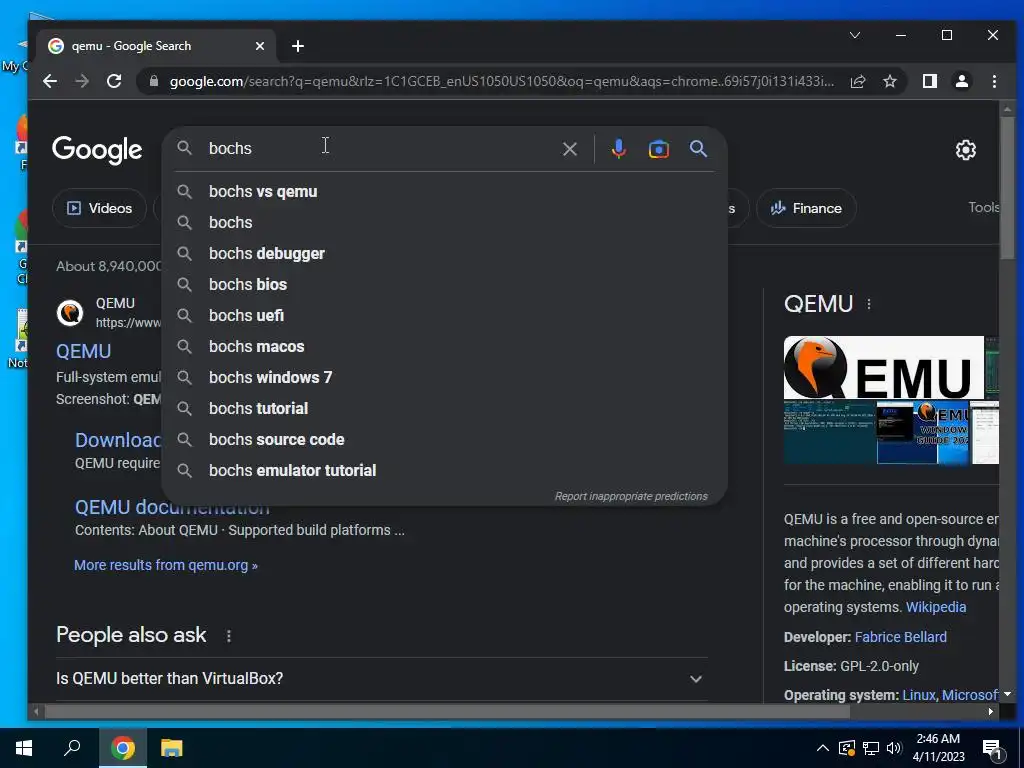The image size is (1024, 768).
Task: Click the padlock site info icon
Action: click(154, 81)
